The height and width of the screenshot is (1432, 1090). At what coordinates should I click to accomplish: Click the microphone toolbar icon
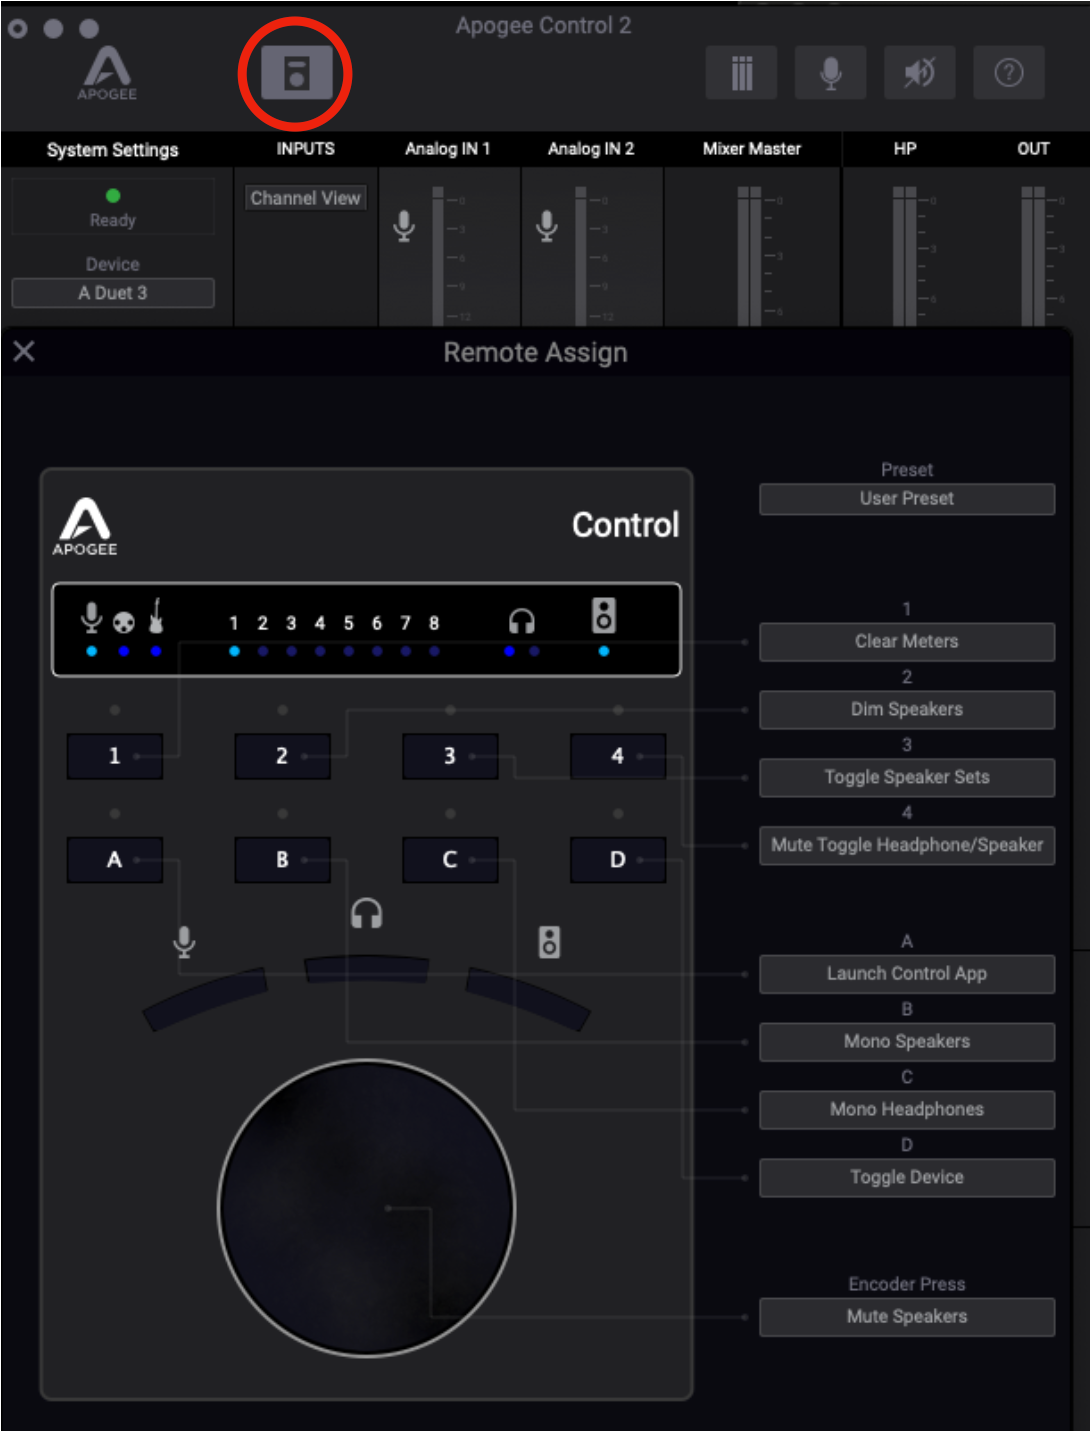click(x=830, y=73)
